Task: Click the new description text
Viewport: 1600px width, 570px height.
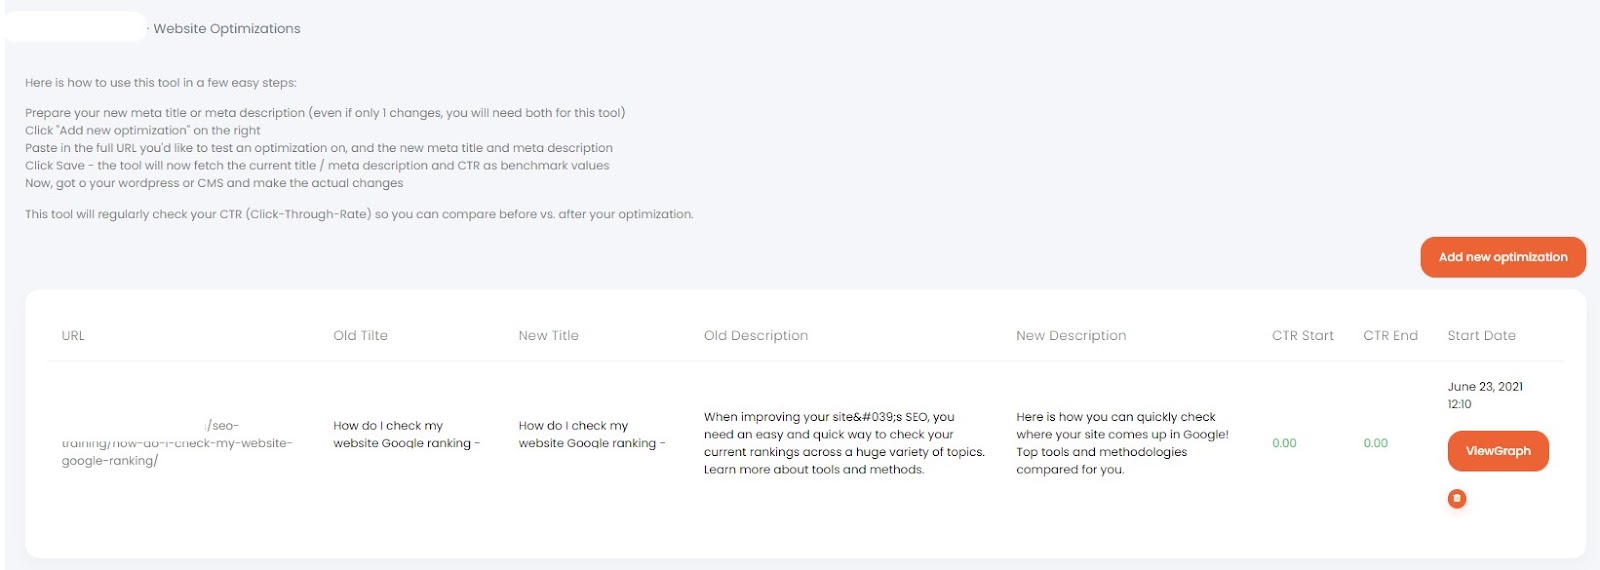Action: (1122, 443)
